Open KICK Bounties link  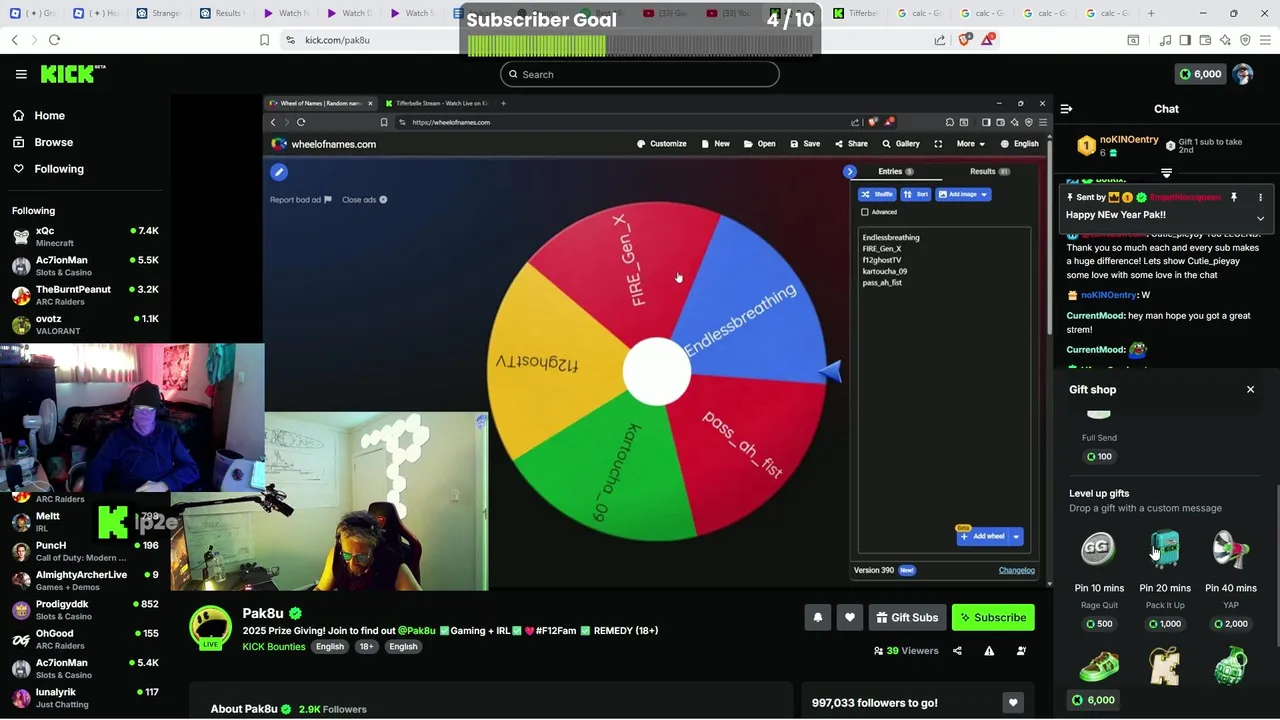pyautogui.click(x=274, y=647)
